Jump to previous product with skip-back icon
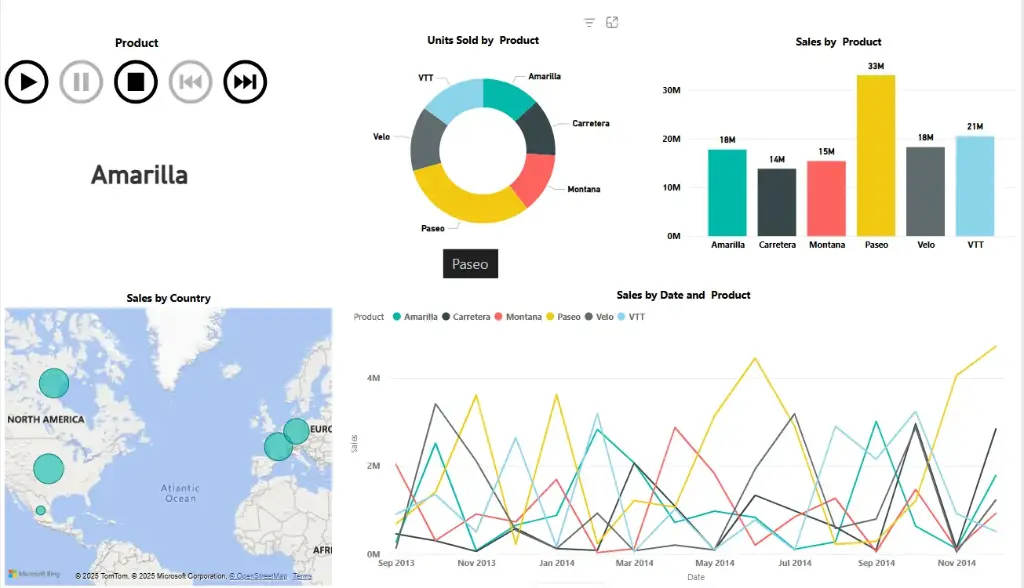Image resolution: width=1024 pixels, height=588 pixels. click(190, 82)
